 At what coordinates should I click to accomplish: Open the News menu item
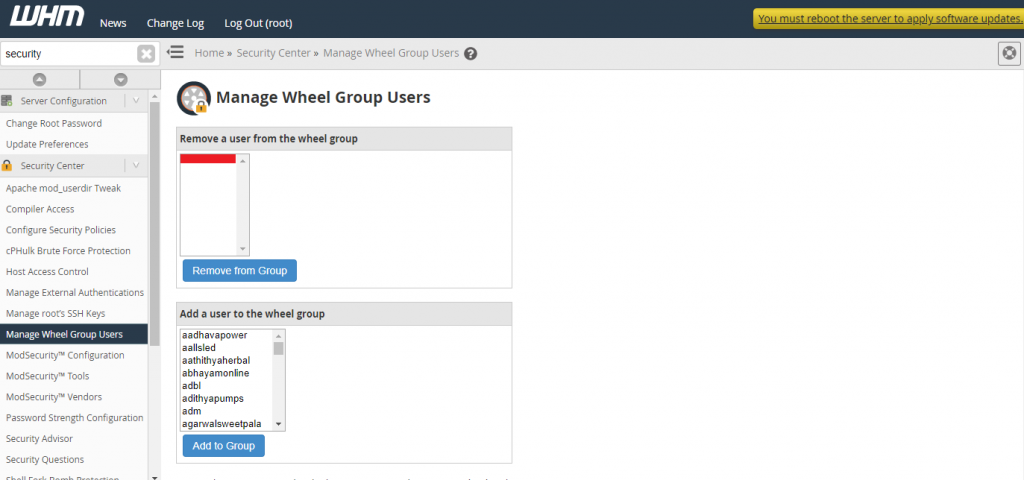click(113, 23)
